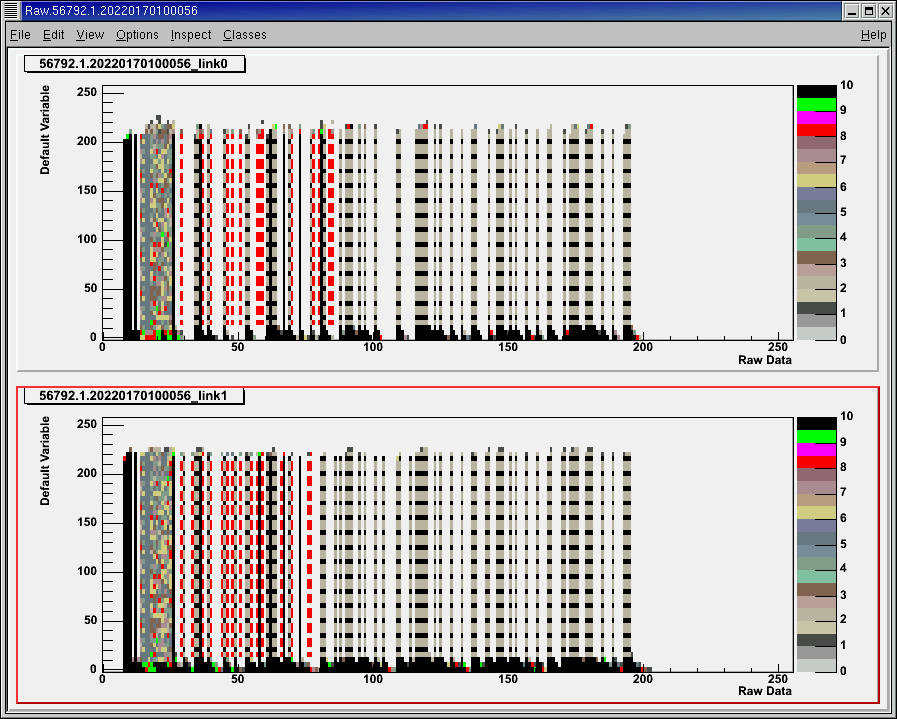Open the Edit menu
Image resolution: width=897 pixels, height=719 pixels.
click(x=53, y=34)
